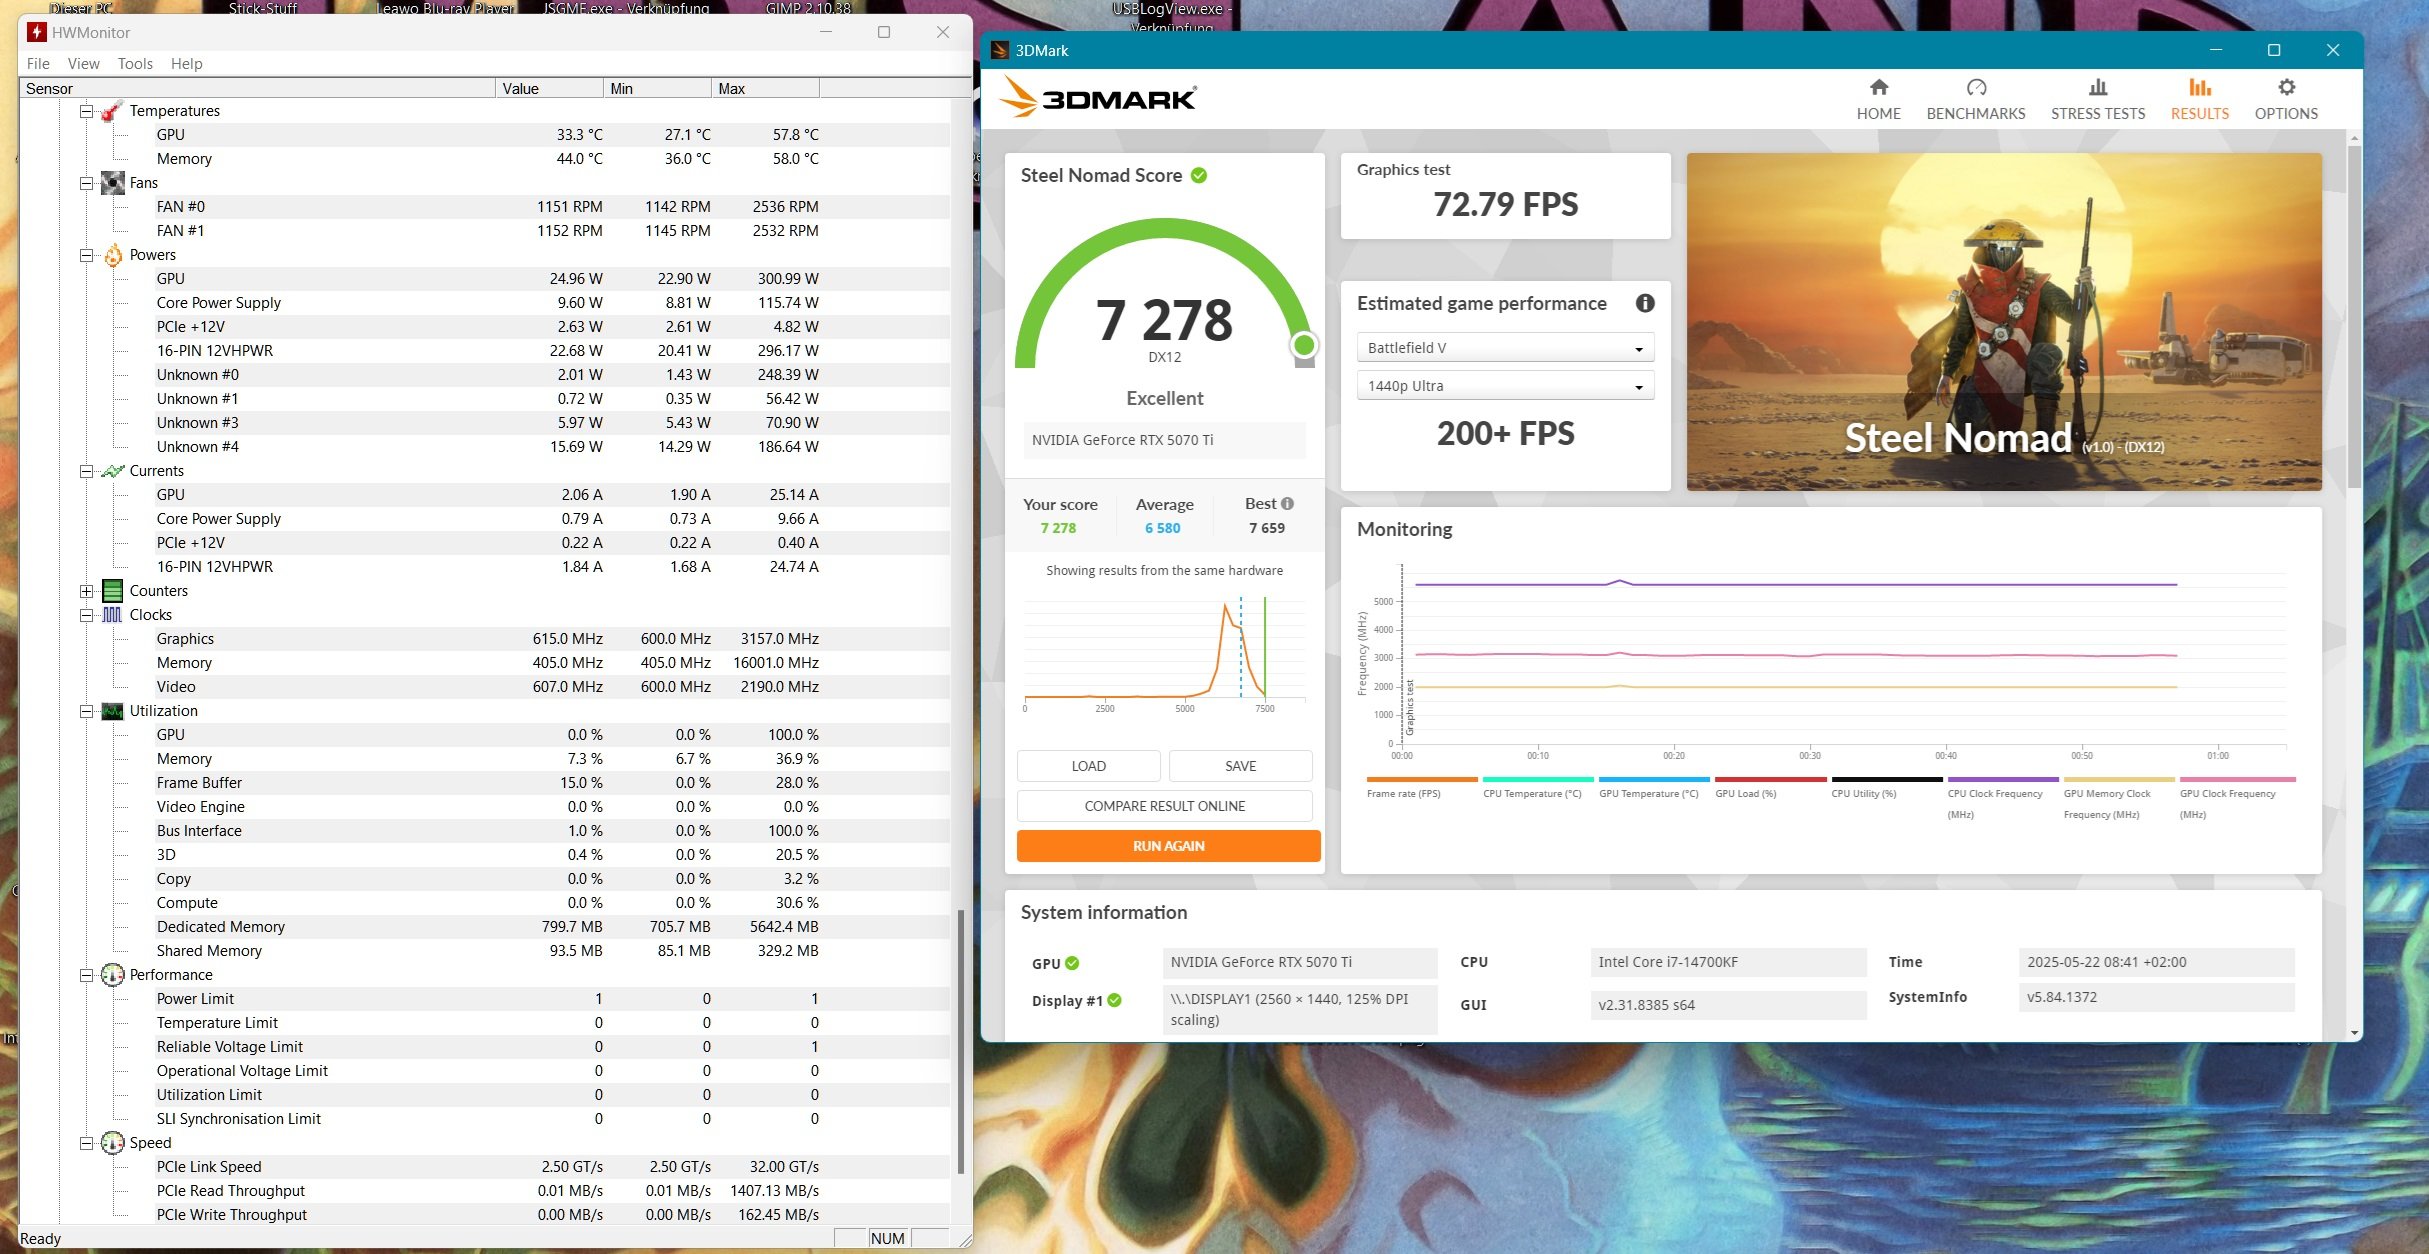Click the RUN AGAIN button
Viewport: 2429px width, 1254px height.
tap(1167, 846)
